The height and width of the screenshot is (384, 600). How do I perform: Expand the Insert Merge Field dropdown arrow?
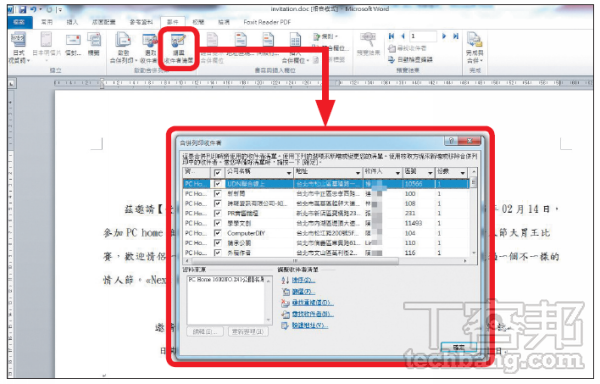tap(308, 60)
